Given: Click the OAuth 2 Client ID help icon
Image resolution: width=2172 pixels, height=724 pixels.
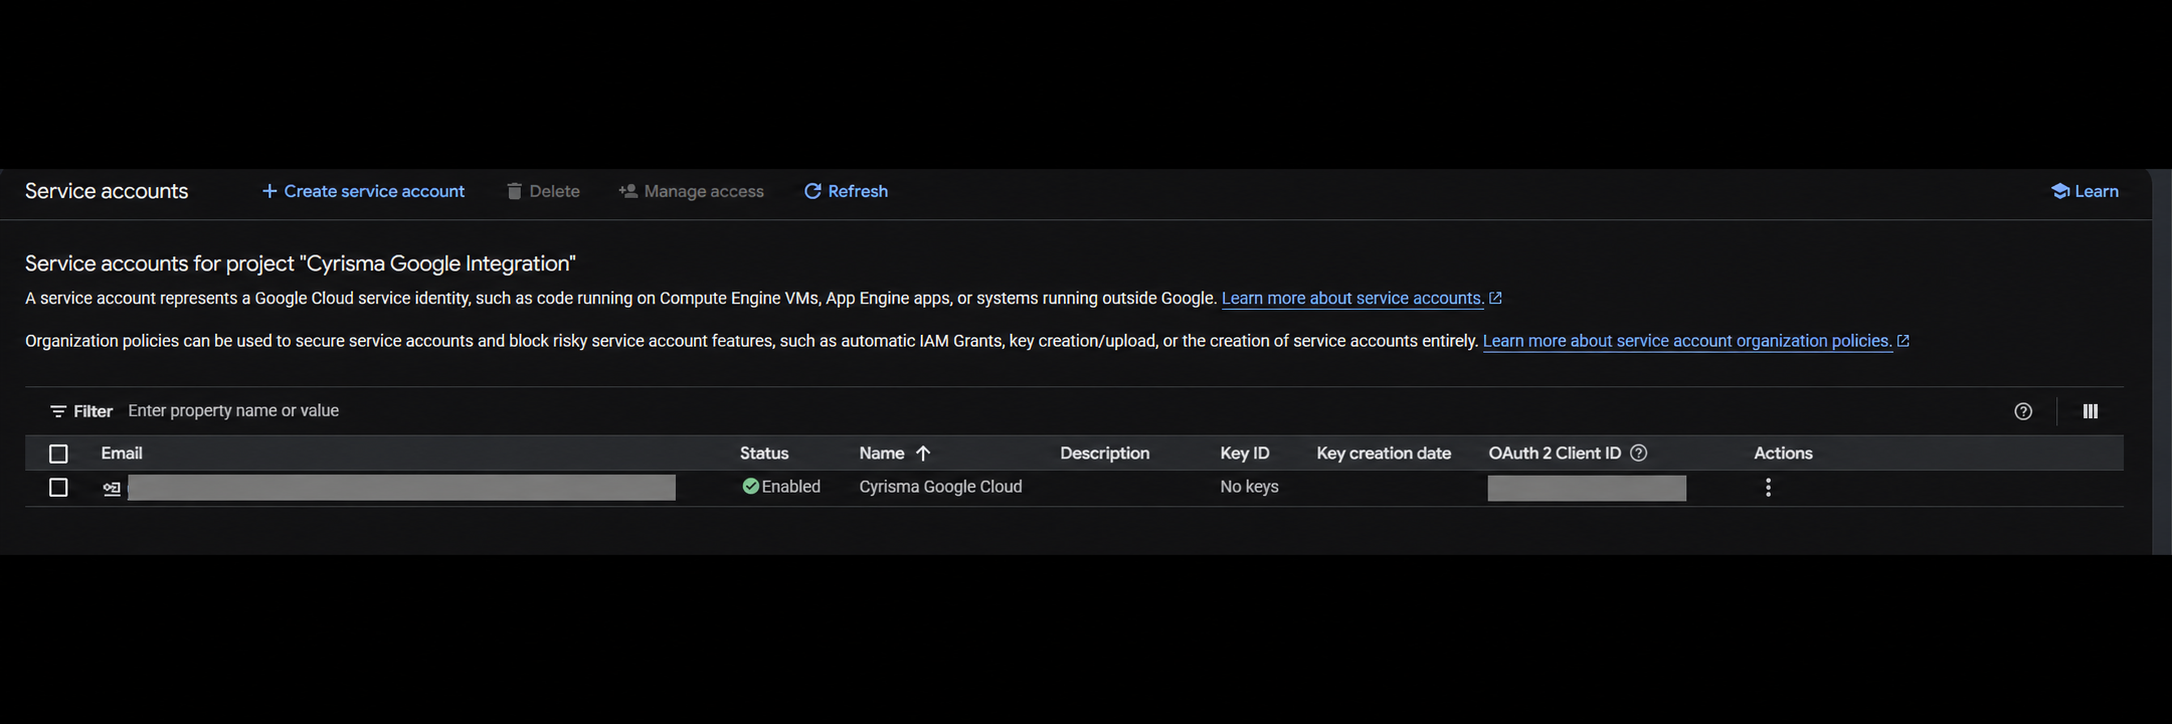Looking at the screenshot, I should [1638, 453].
